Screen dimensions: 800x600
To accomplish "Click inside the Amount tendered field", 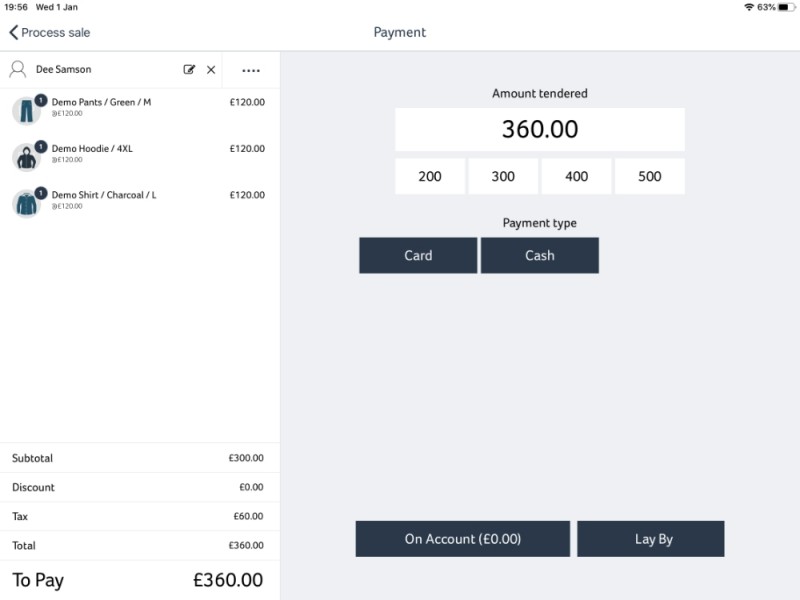I will [539, 129].
